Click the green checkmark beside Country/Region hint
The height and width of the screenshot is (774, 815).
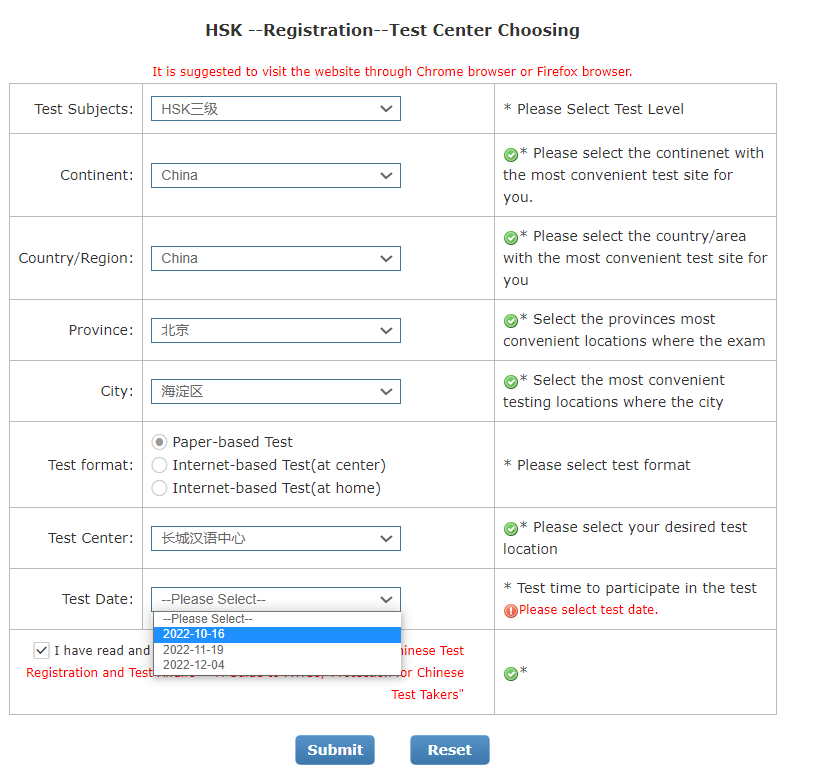coord(511,237)
